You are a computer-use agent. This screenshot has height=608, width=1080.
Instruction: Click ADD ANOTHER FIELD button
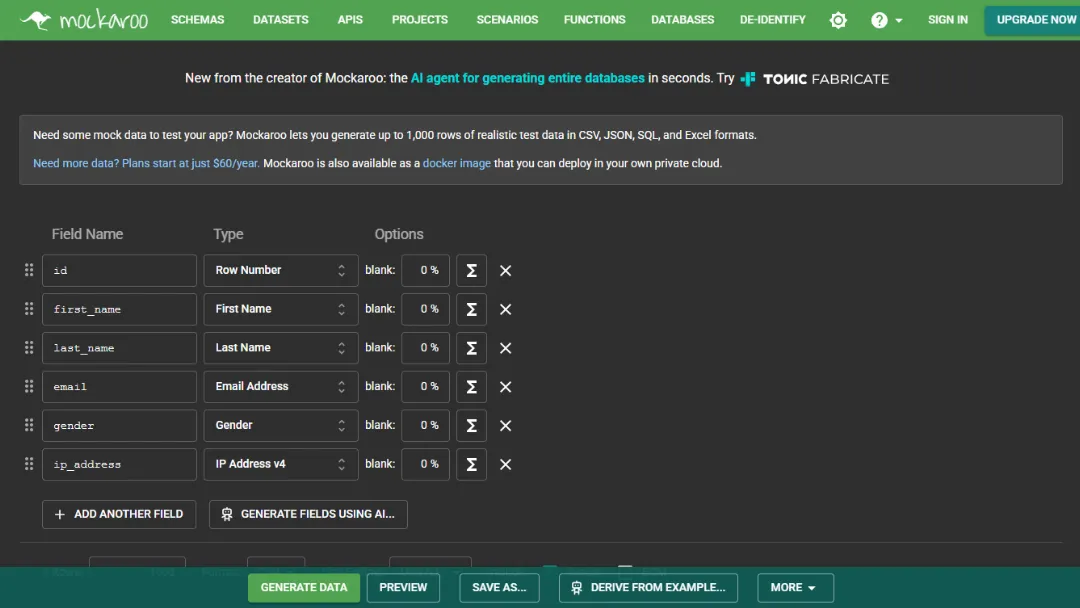tap(119, 514)
